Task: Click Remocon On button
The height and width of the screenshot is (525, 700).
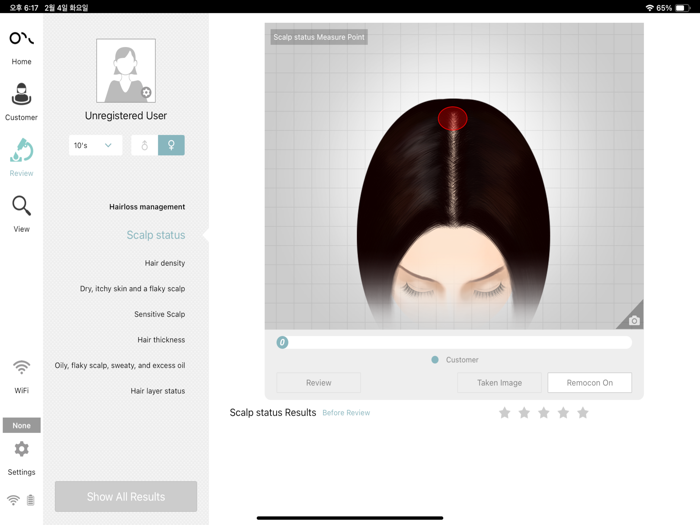Action: click(590, 383)
